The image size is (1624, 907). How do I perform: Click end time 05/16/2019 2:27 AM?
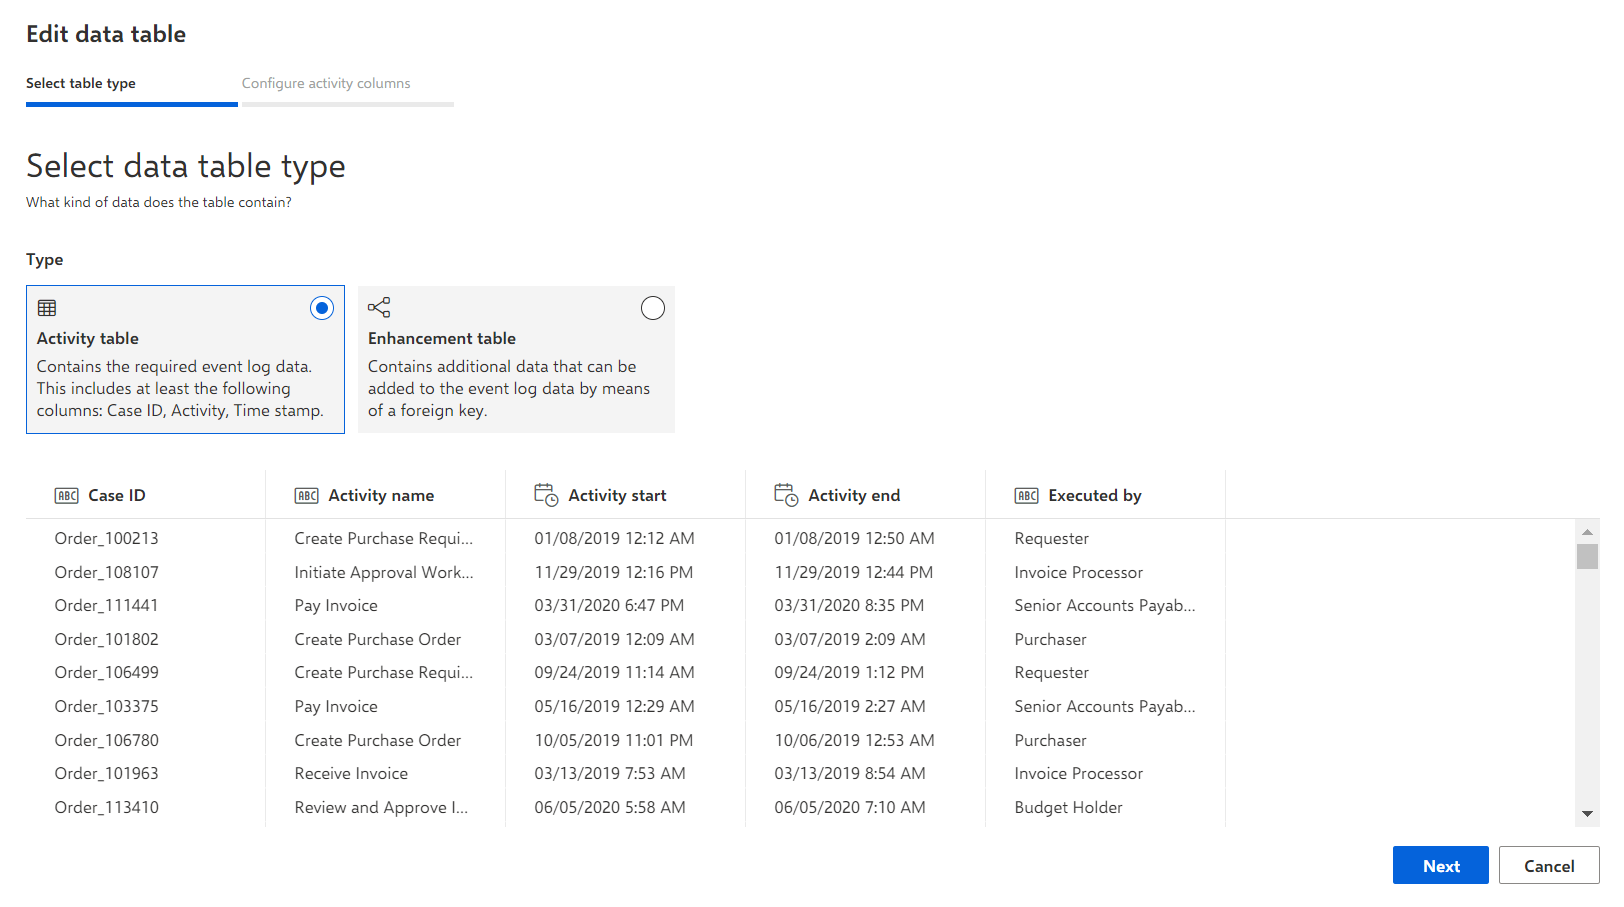pos(850,707)
